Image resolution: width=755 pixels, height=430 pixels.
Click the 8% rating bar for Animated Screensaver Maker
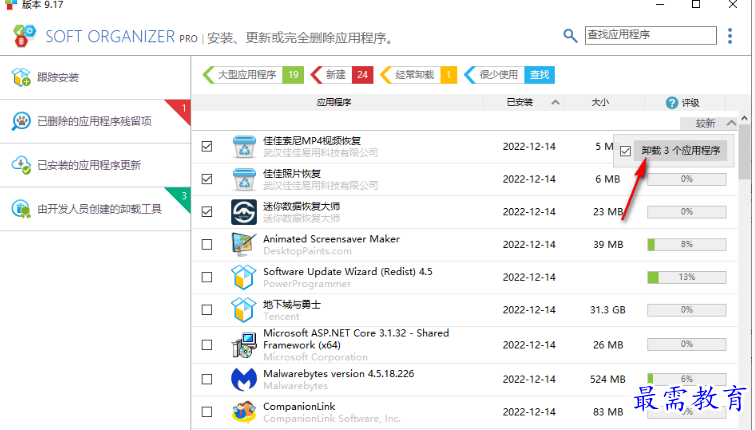click(687, 245)
